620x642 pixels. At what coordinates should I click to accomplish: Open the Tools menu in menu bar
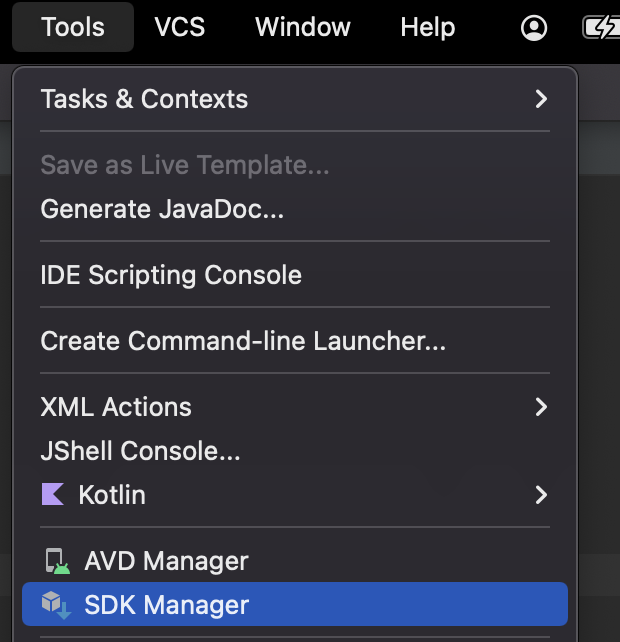pos(73,27)
